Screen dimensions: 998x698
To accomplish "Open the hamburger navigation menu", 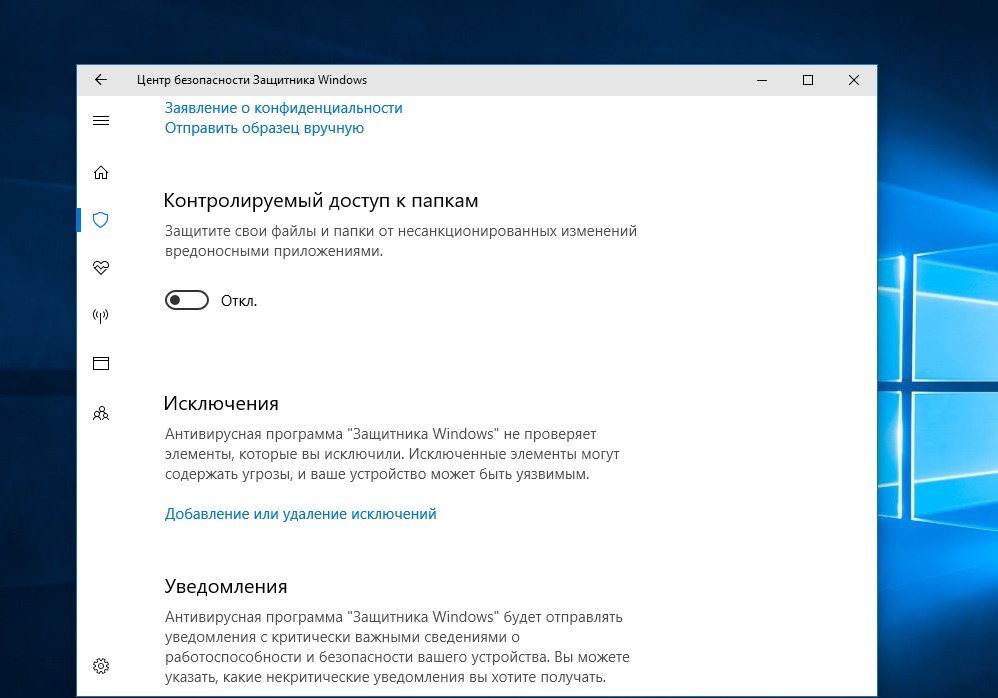I will (101, 121).
